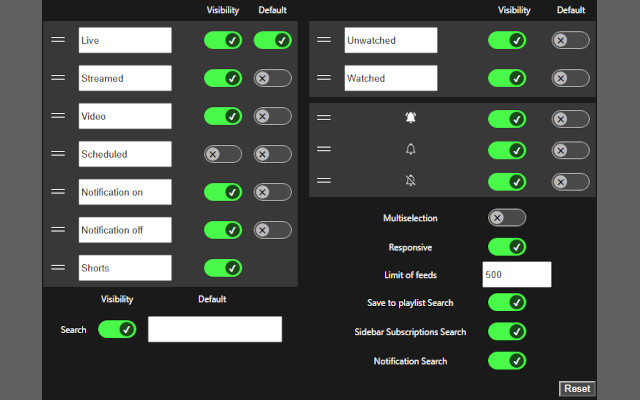Enable the Multiselection switch
The image size is (640, 400).
[507, 218]
